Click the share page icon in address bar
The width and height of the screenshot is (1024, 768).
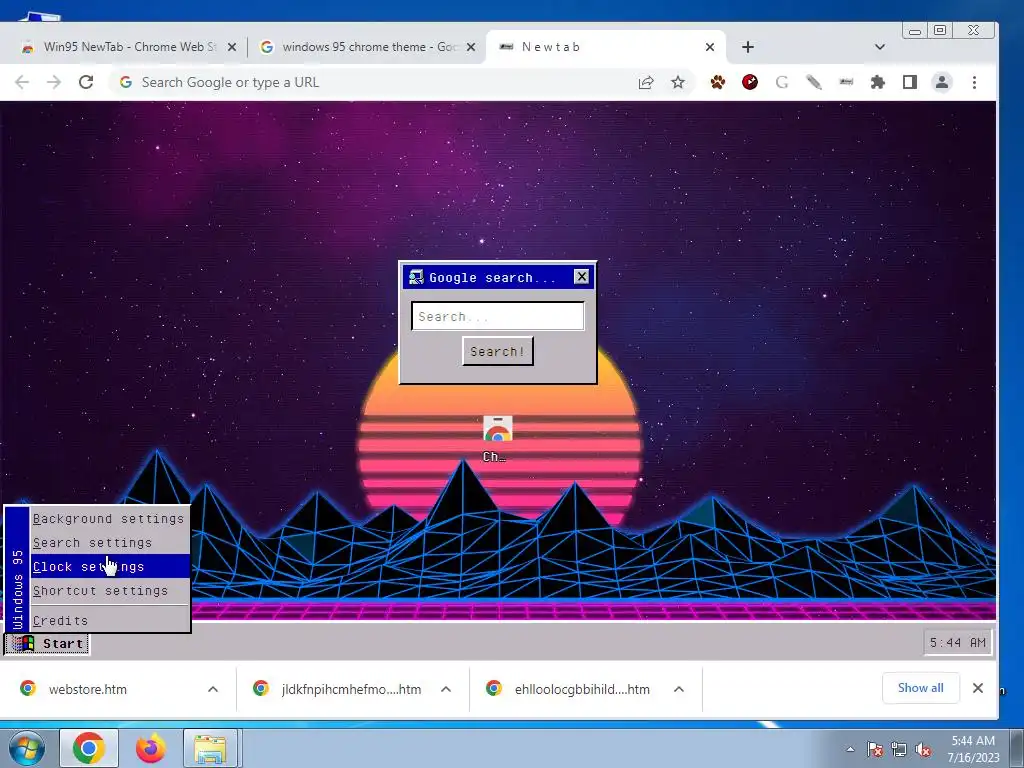[x=646, y=82]
